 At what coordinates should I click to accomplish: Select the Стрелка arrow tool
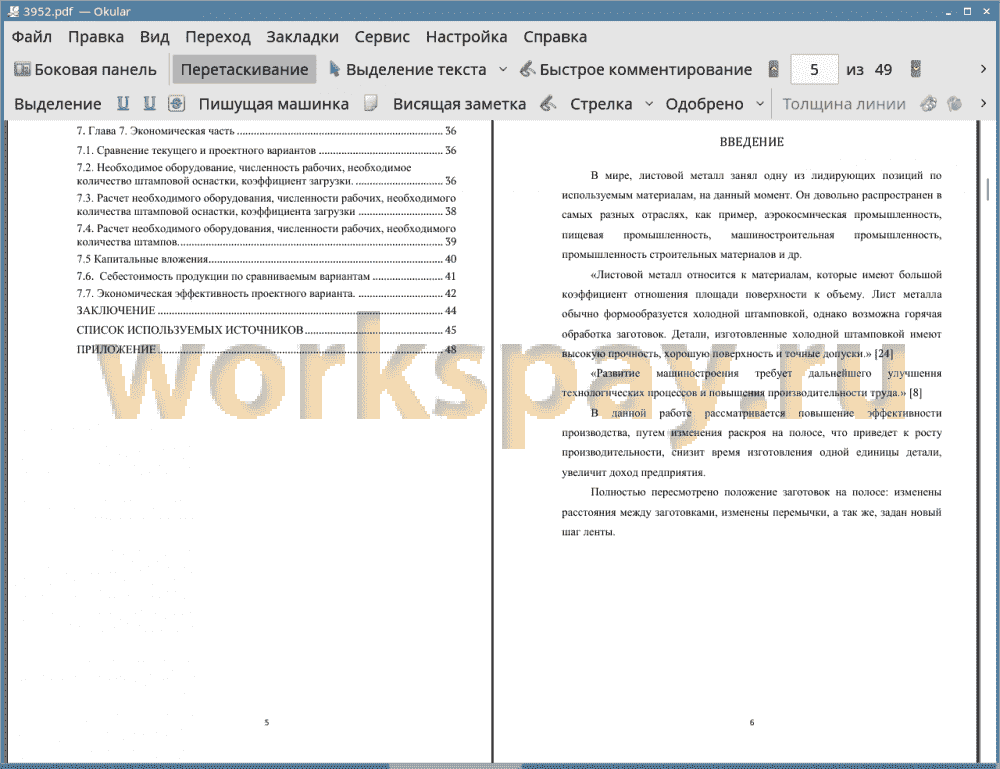click(x=601, y=104)
